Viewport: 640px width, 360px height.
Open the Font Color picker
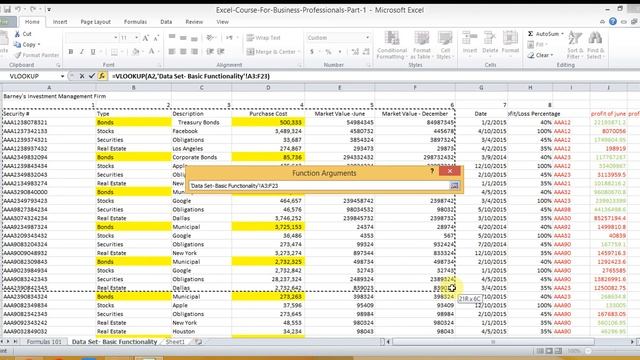152,52
